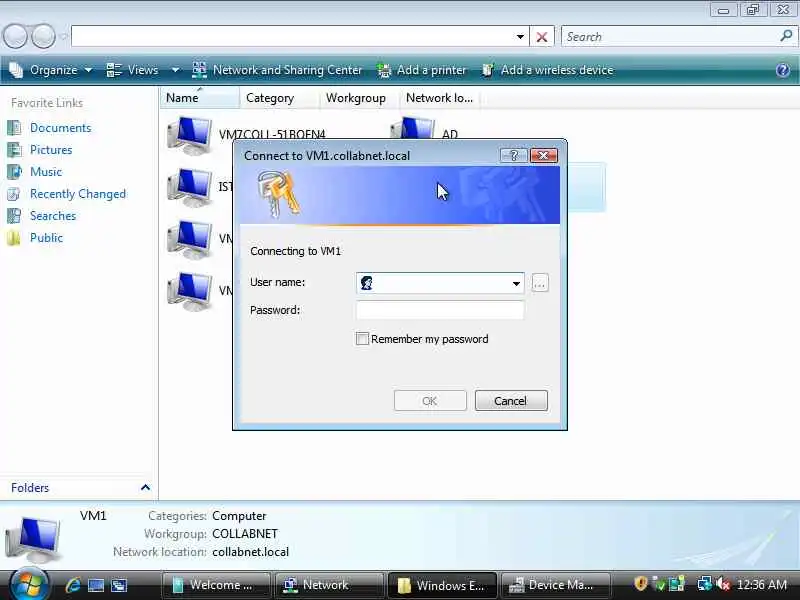Click Switch between windows quick launch icon

119,585
